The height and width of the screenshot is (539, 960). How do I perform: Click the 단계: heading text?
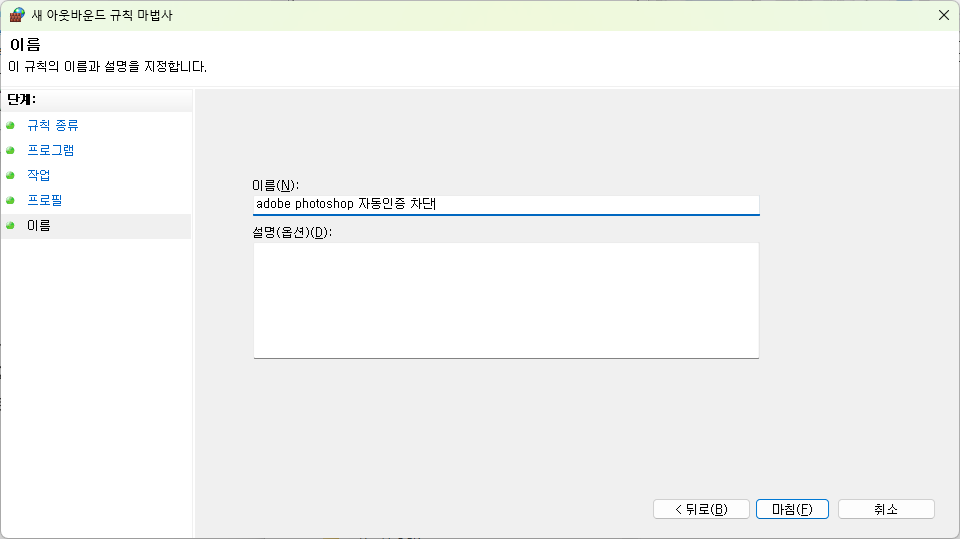21,99
